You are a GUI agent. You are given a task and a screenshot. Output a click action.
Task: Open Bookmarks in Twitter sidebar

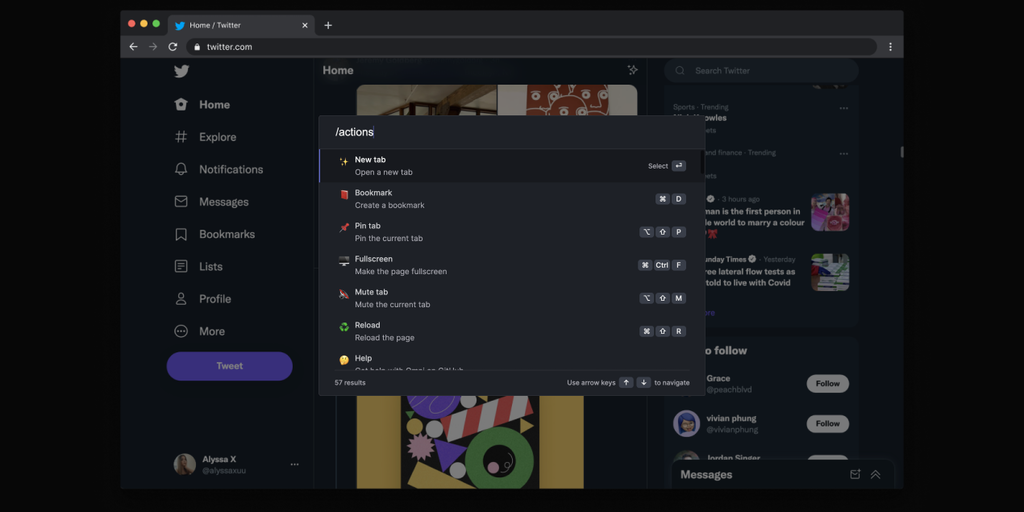click(215, 234)
